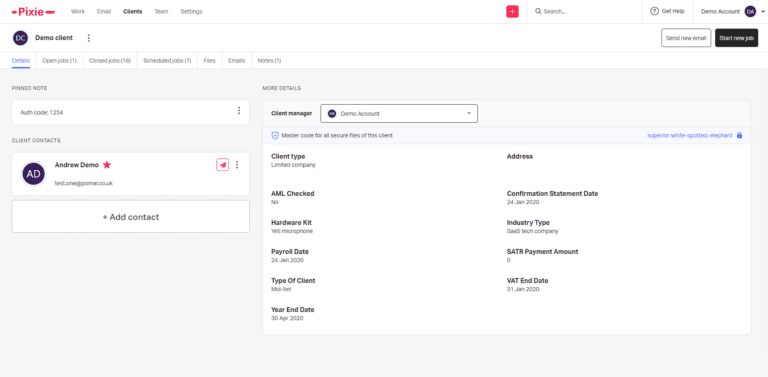Open the Work menu
This screenshot has width=768, height=377.
tap(78, 11)
